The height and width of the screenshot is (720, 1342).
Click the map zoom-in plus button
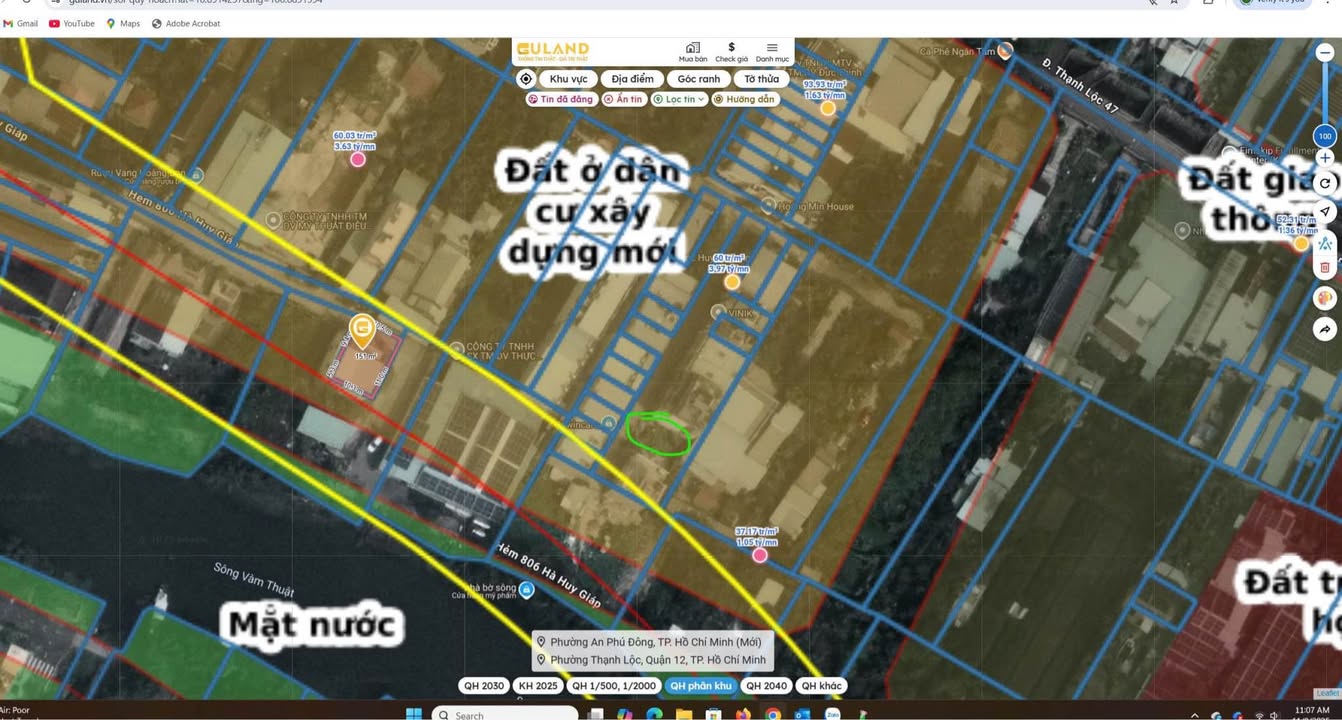pos(1325,158)
